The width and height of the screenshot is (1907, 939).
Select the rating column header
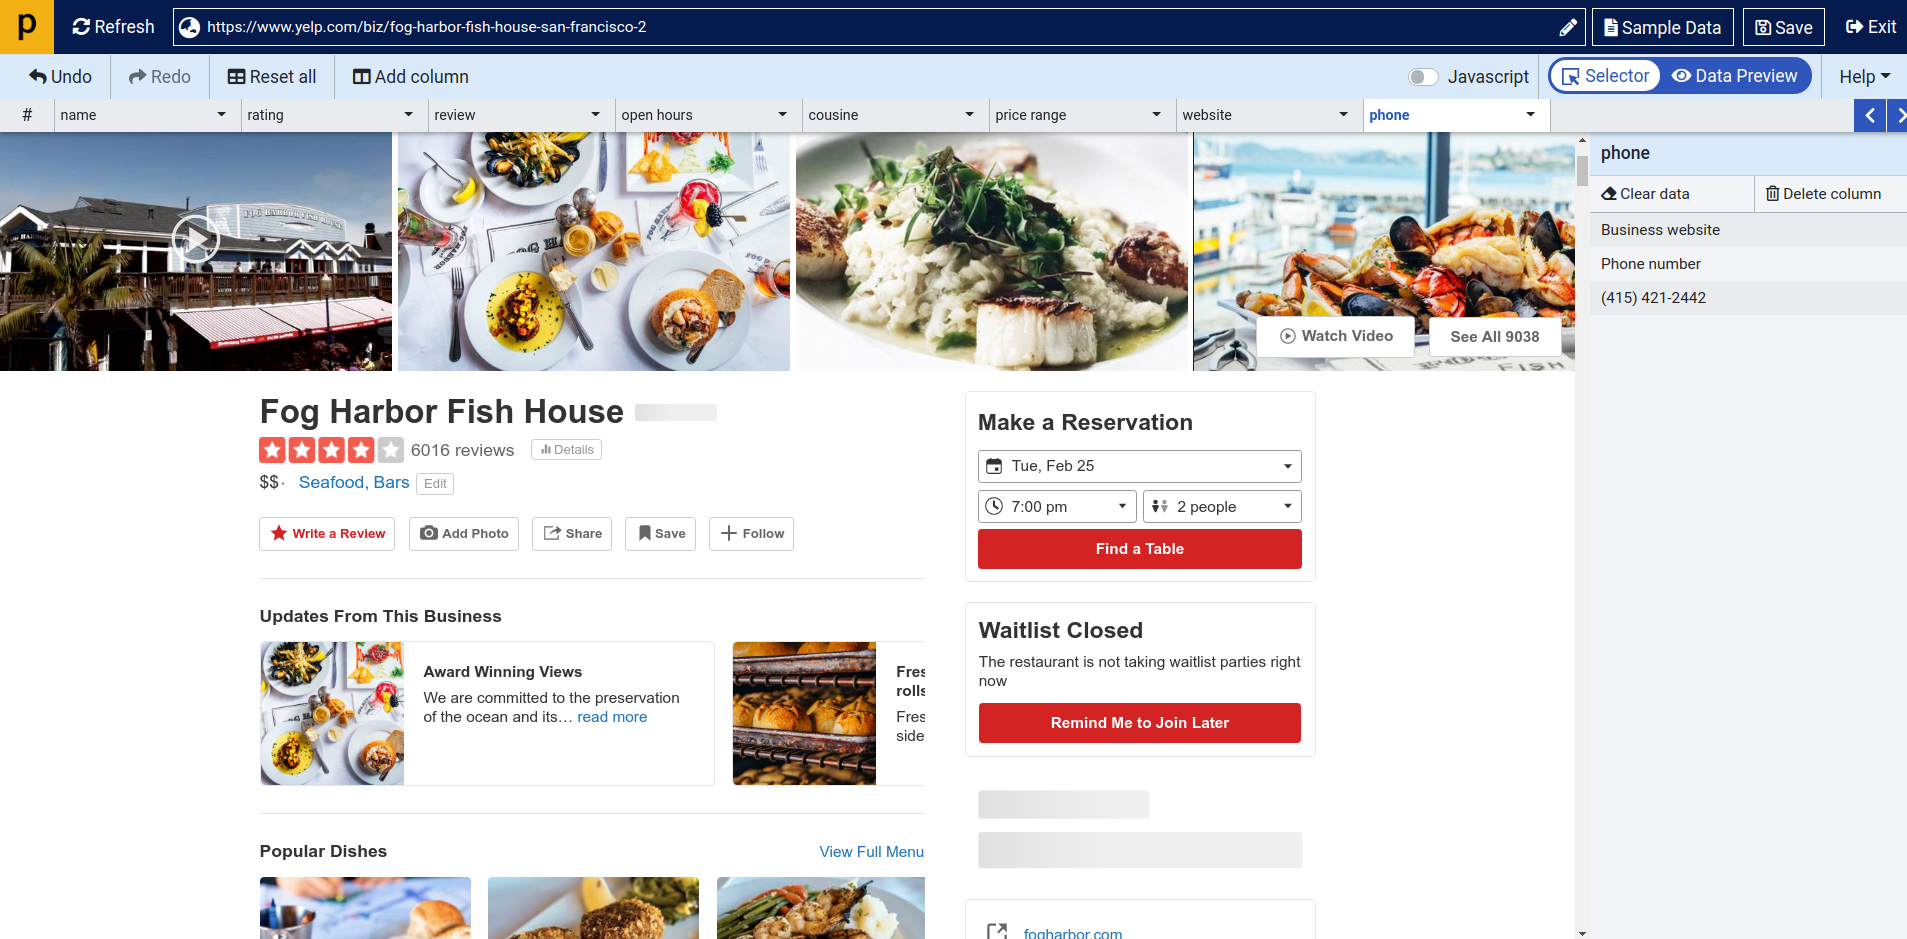[310, 115]
